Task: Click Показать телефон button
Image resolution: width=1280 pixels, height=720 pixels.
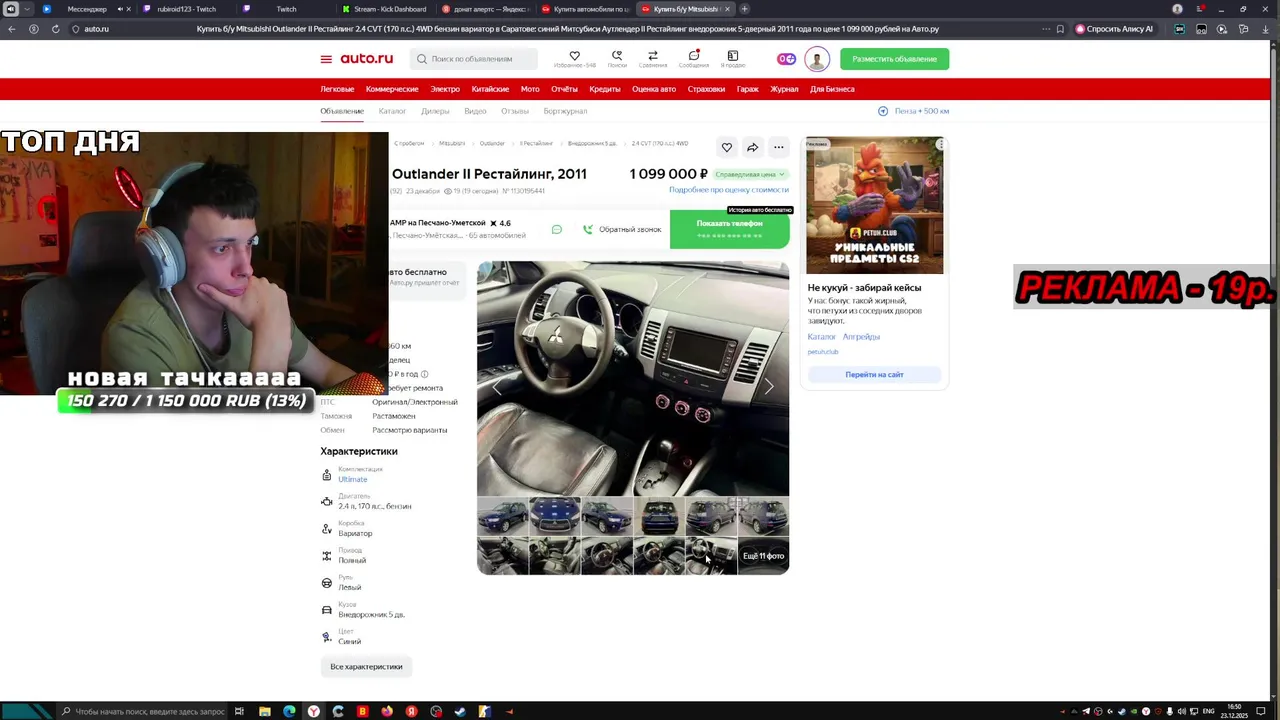Action: tap(729, 229)
